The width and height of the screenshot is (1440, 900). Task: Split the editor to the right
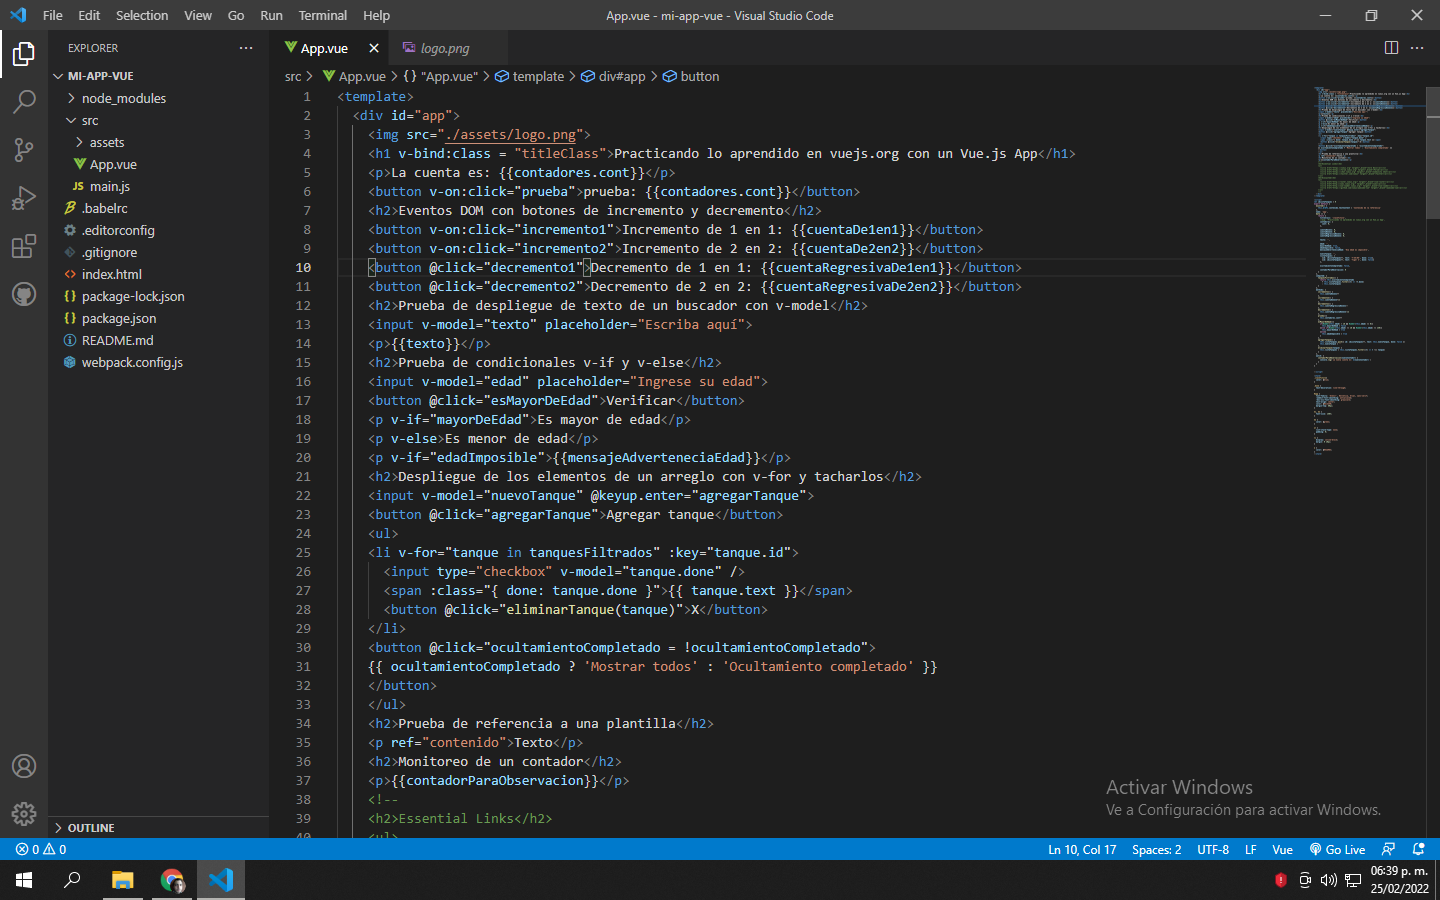click(1391, 48)
